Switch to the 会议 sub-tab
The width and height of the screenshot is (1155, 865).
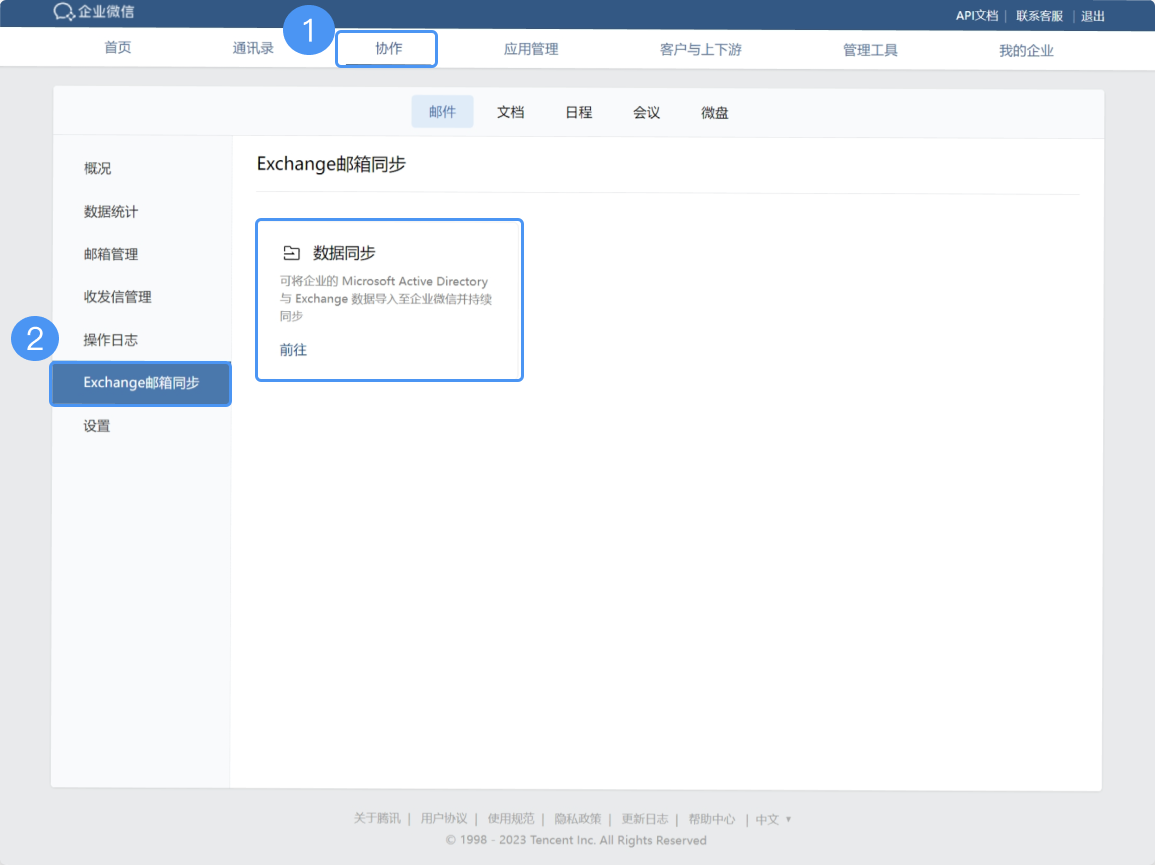coord(647,113)
